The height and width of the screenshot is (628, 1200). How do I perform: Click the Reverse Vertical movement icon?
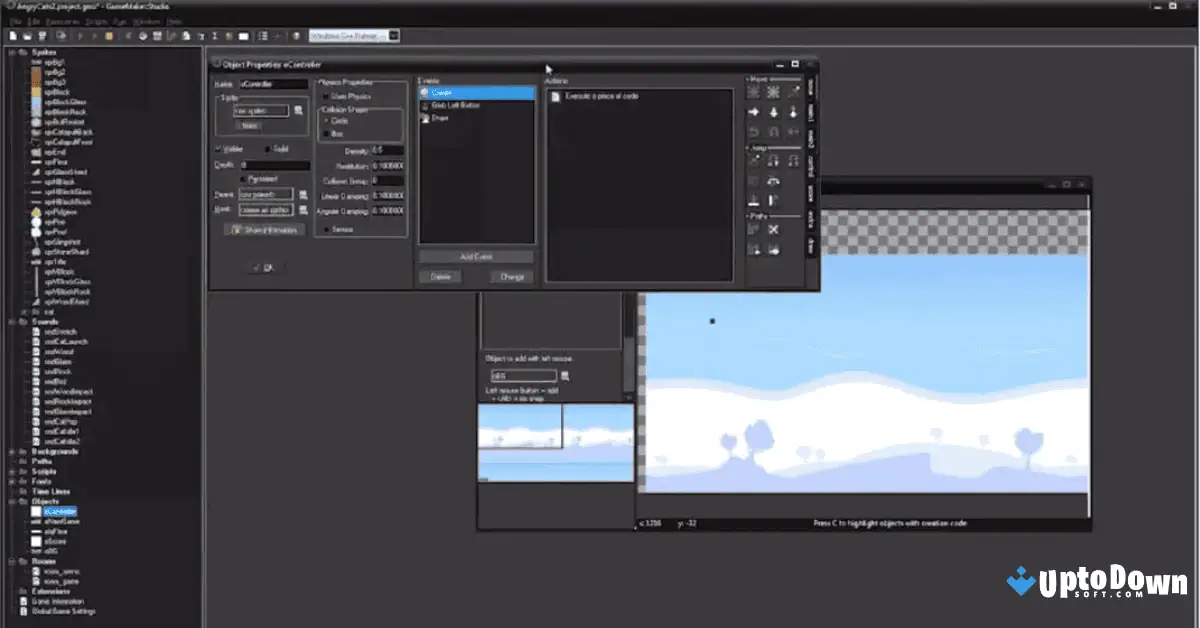coord(773,131)
